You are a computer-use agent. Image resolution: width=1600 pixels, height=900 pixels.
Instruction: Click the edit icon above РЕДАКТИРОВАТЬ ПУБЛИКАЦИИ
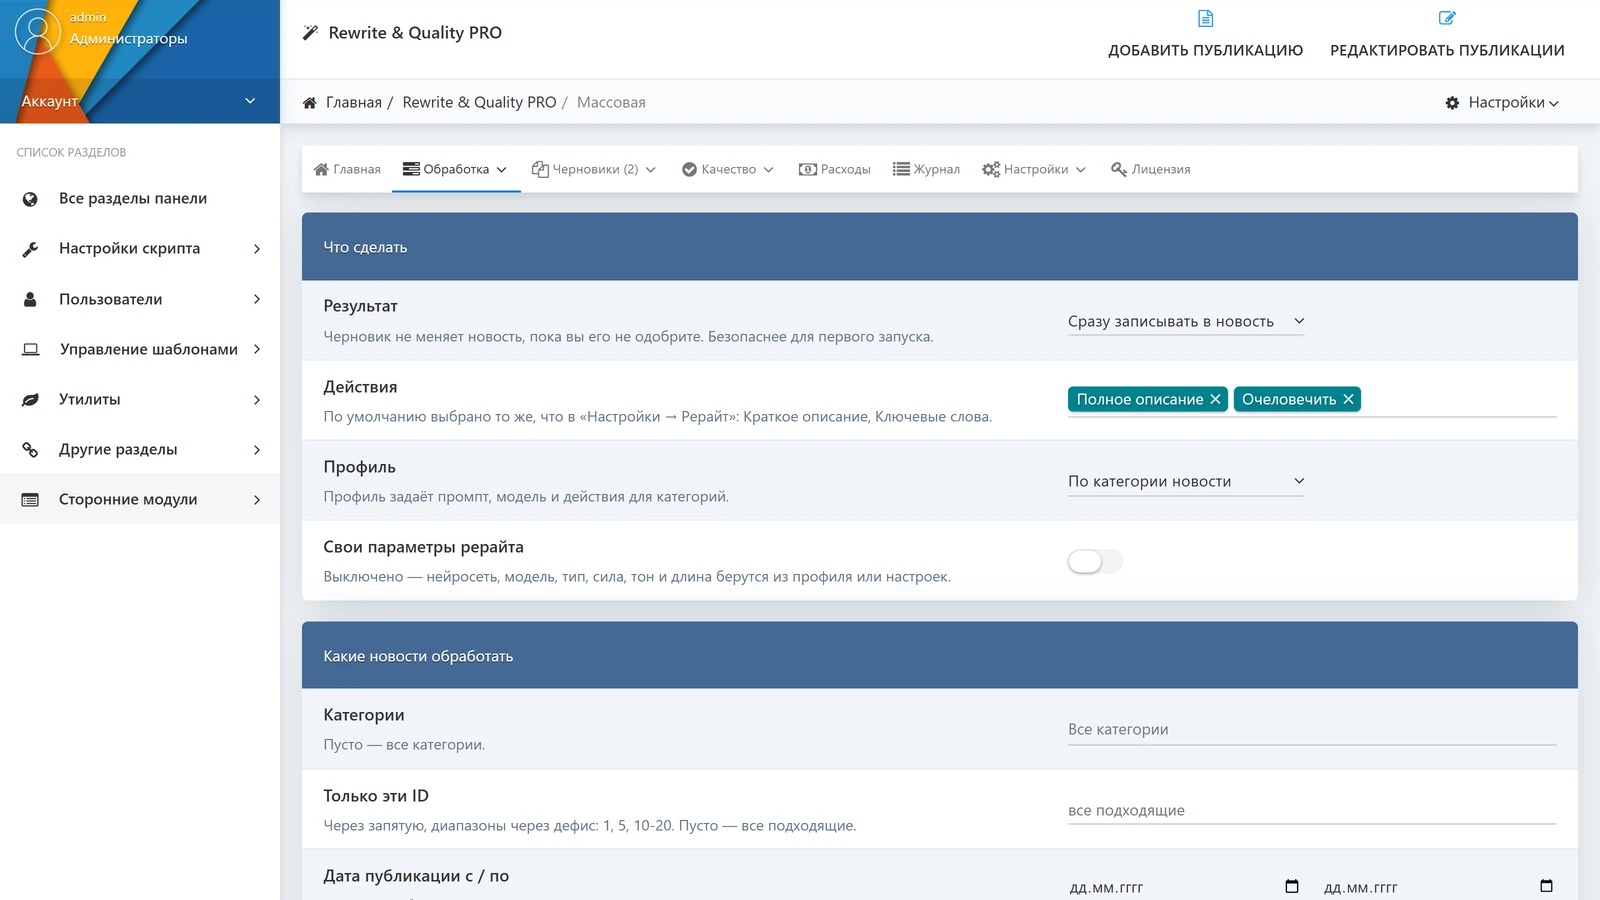(x=1447, y=18)
